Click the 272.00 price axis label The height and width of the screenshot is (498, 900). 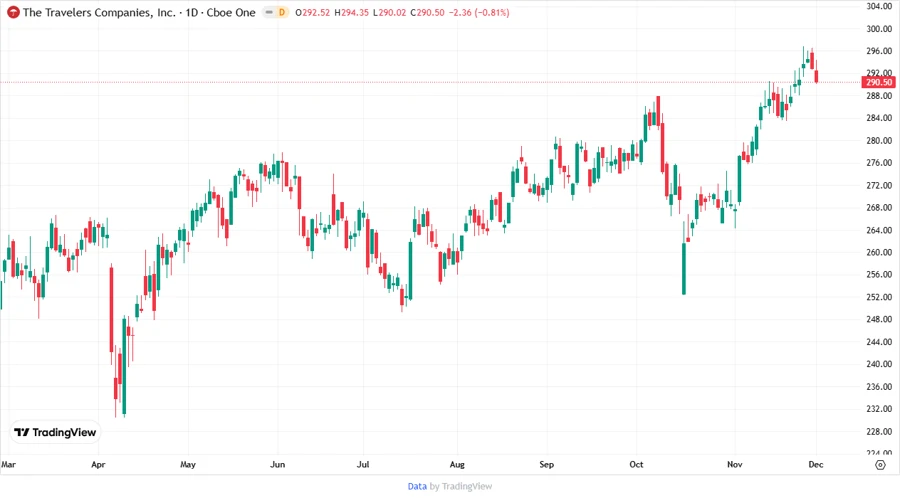879,185
